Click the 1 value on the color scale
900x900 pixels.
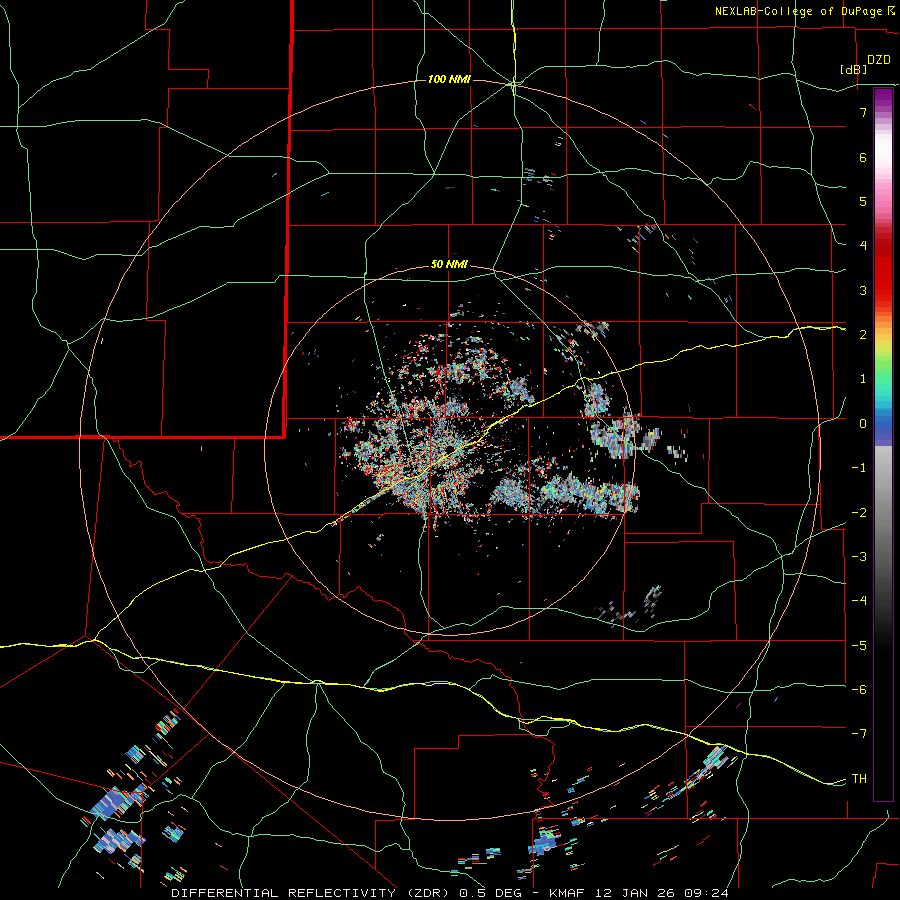point(863,379)
